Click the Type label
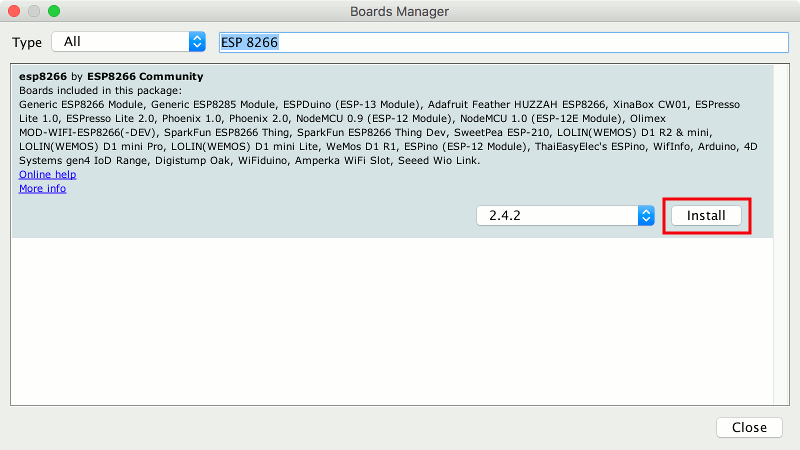The image size is (800, 450). point(27,42)
